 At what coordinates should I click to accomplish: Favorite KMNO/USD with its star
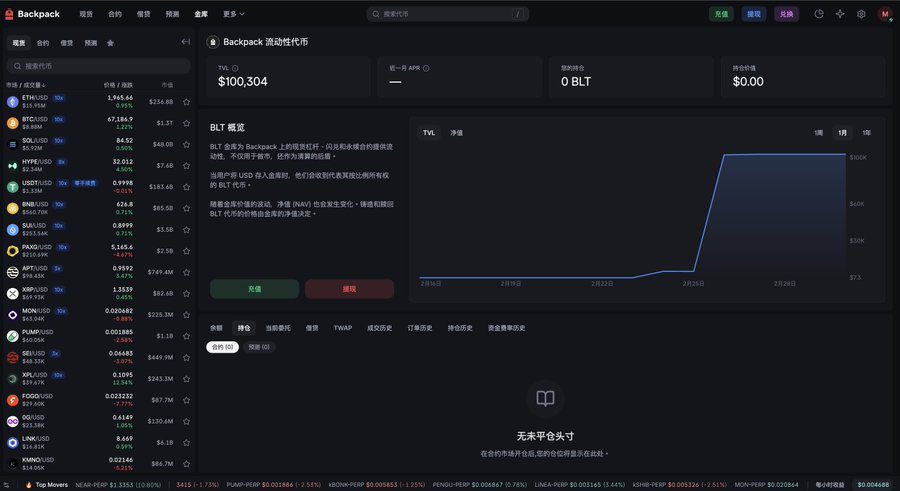pos(186,463)
